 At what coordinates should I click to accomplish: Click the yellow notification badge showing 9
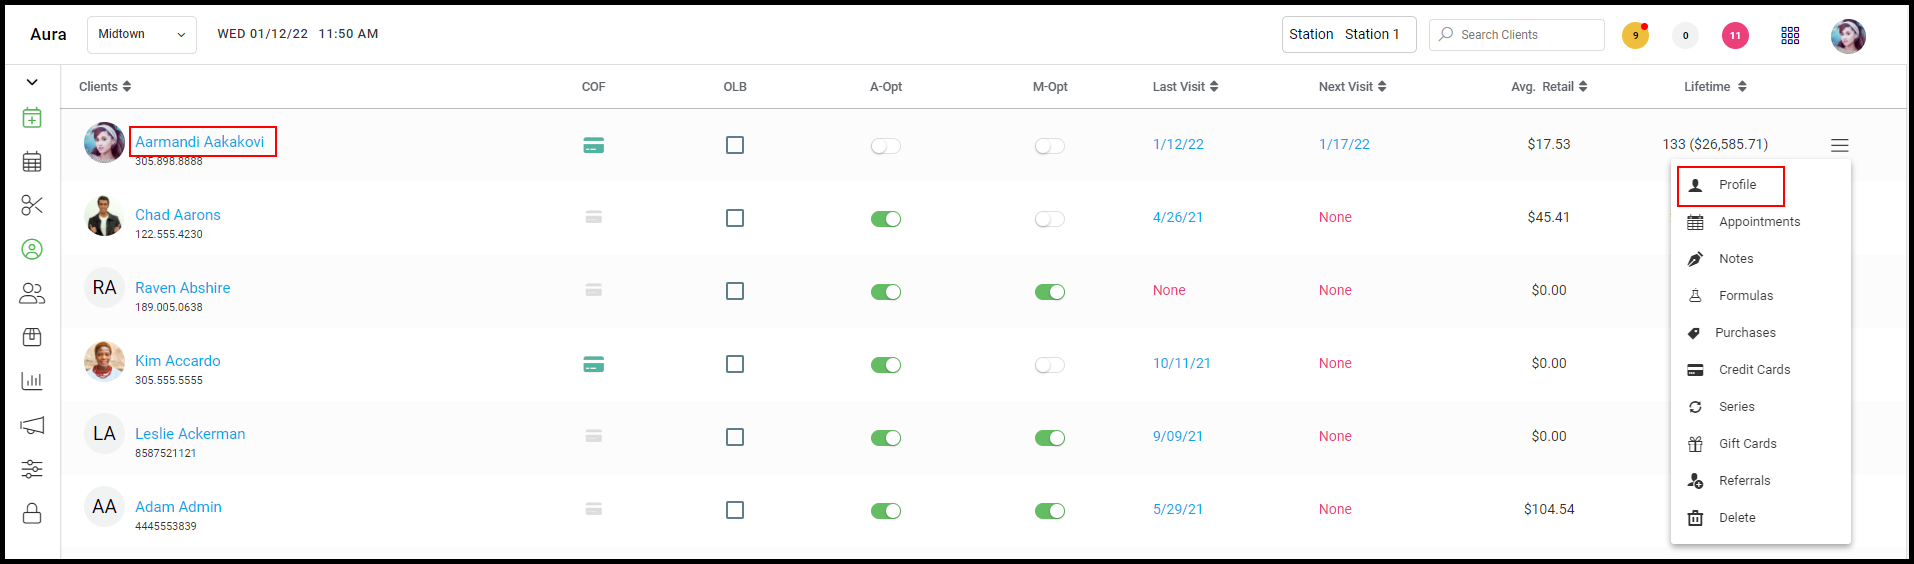[x=1635, y=35]
